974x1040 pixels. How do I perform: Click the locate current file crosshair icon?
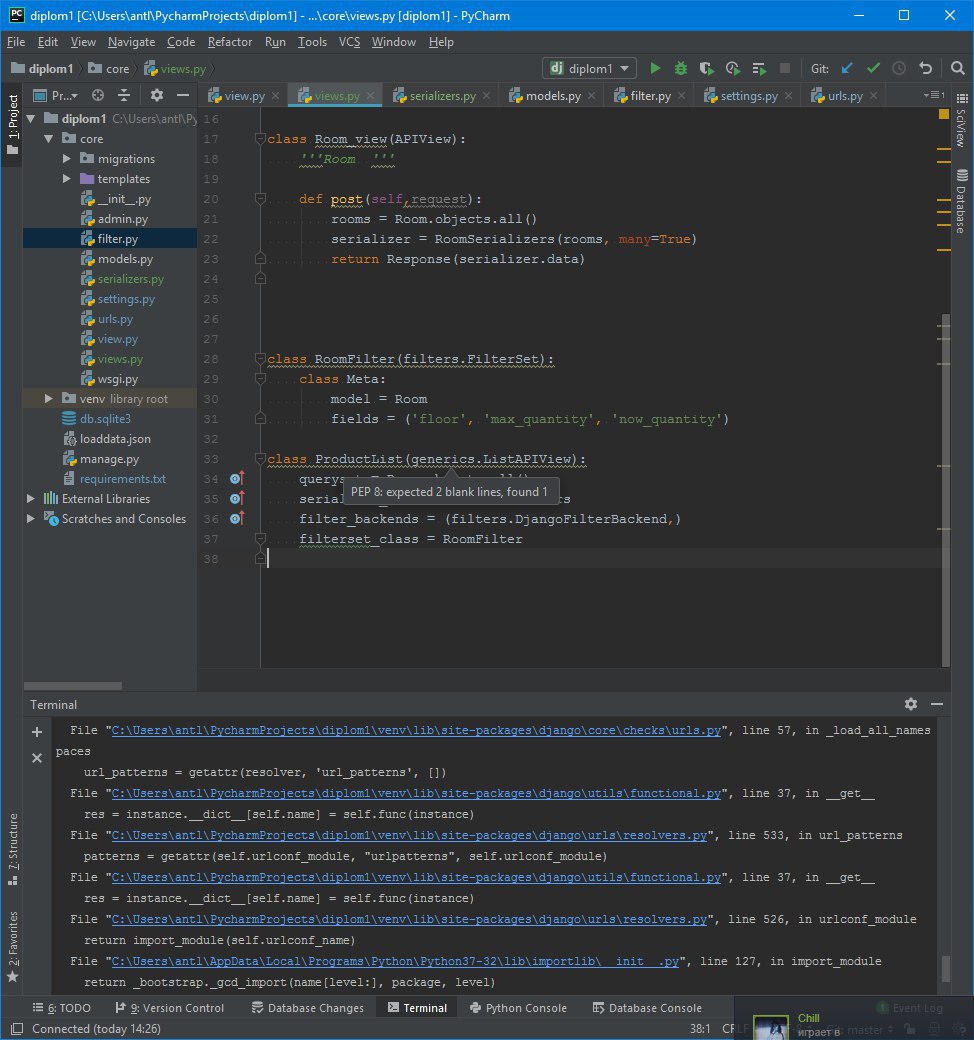tap(98, 96)
